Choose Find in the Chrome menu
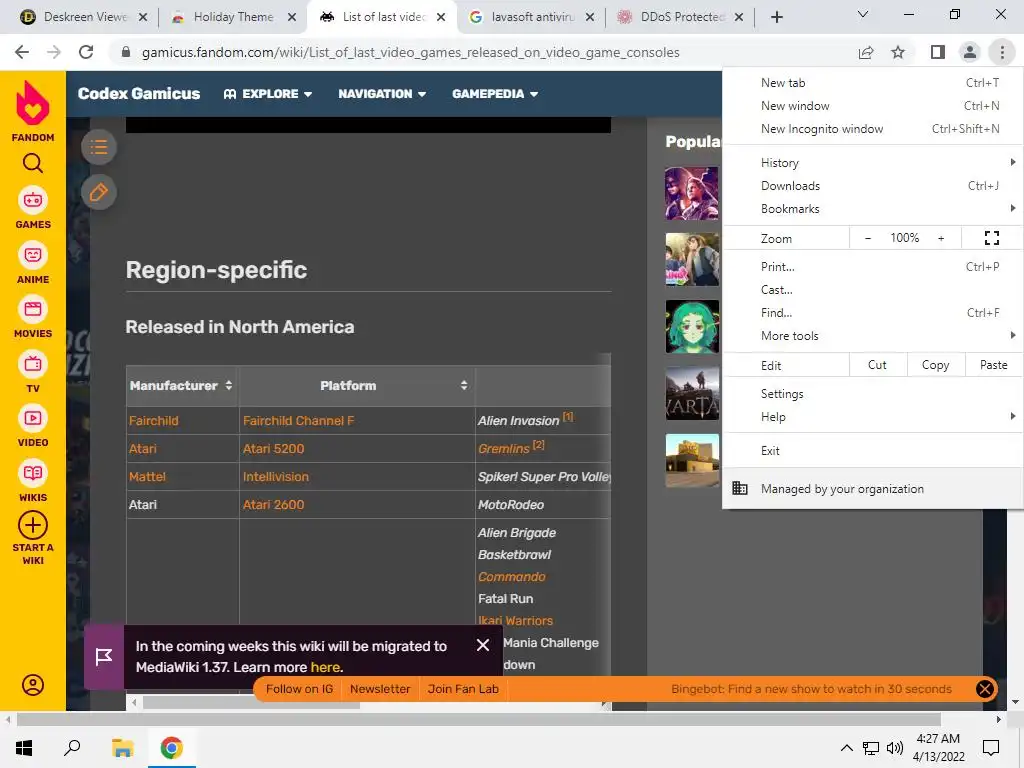The image size is (1024, 768). click(872, 313)
